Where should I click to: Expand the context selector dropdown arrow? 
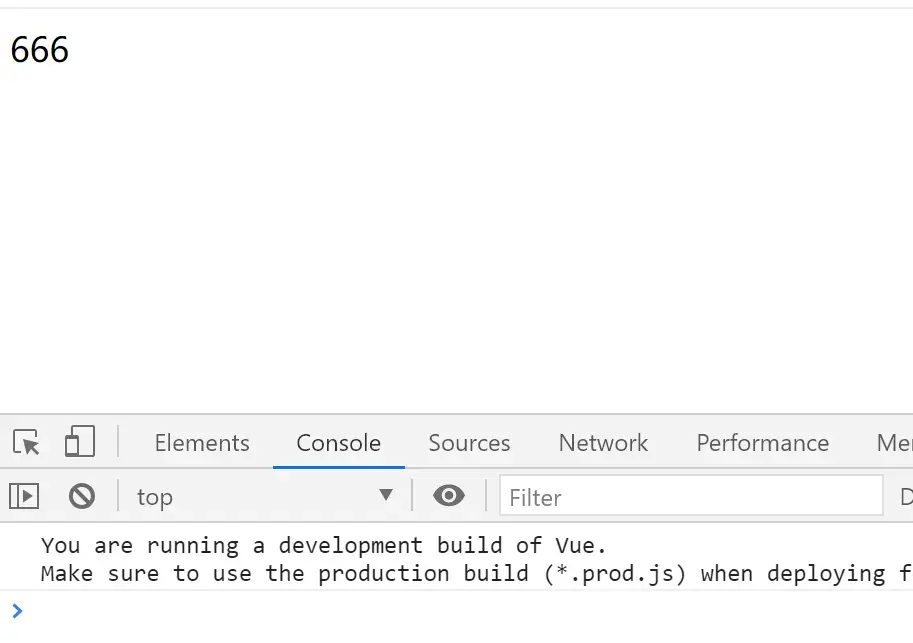click(386, 496)
